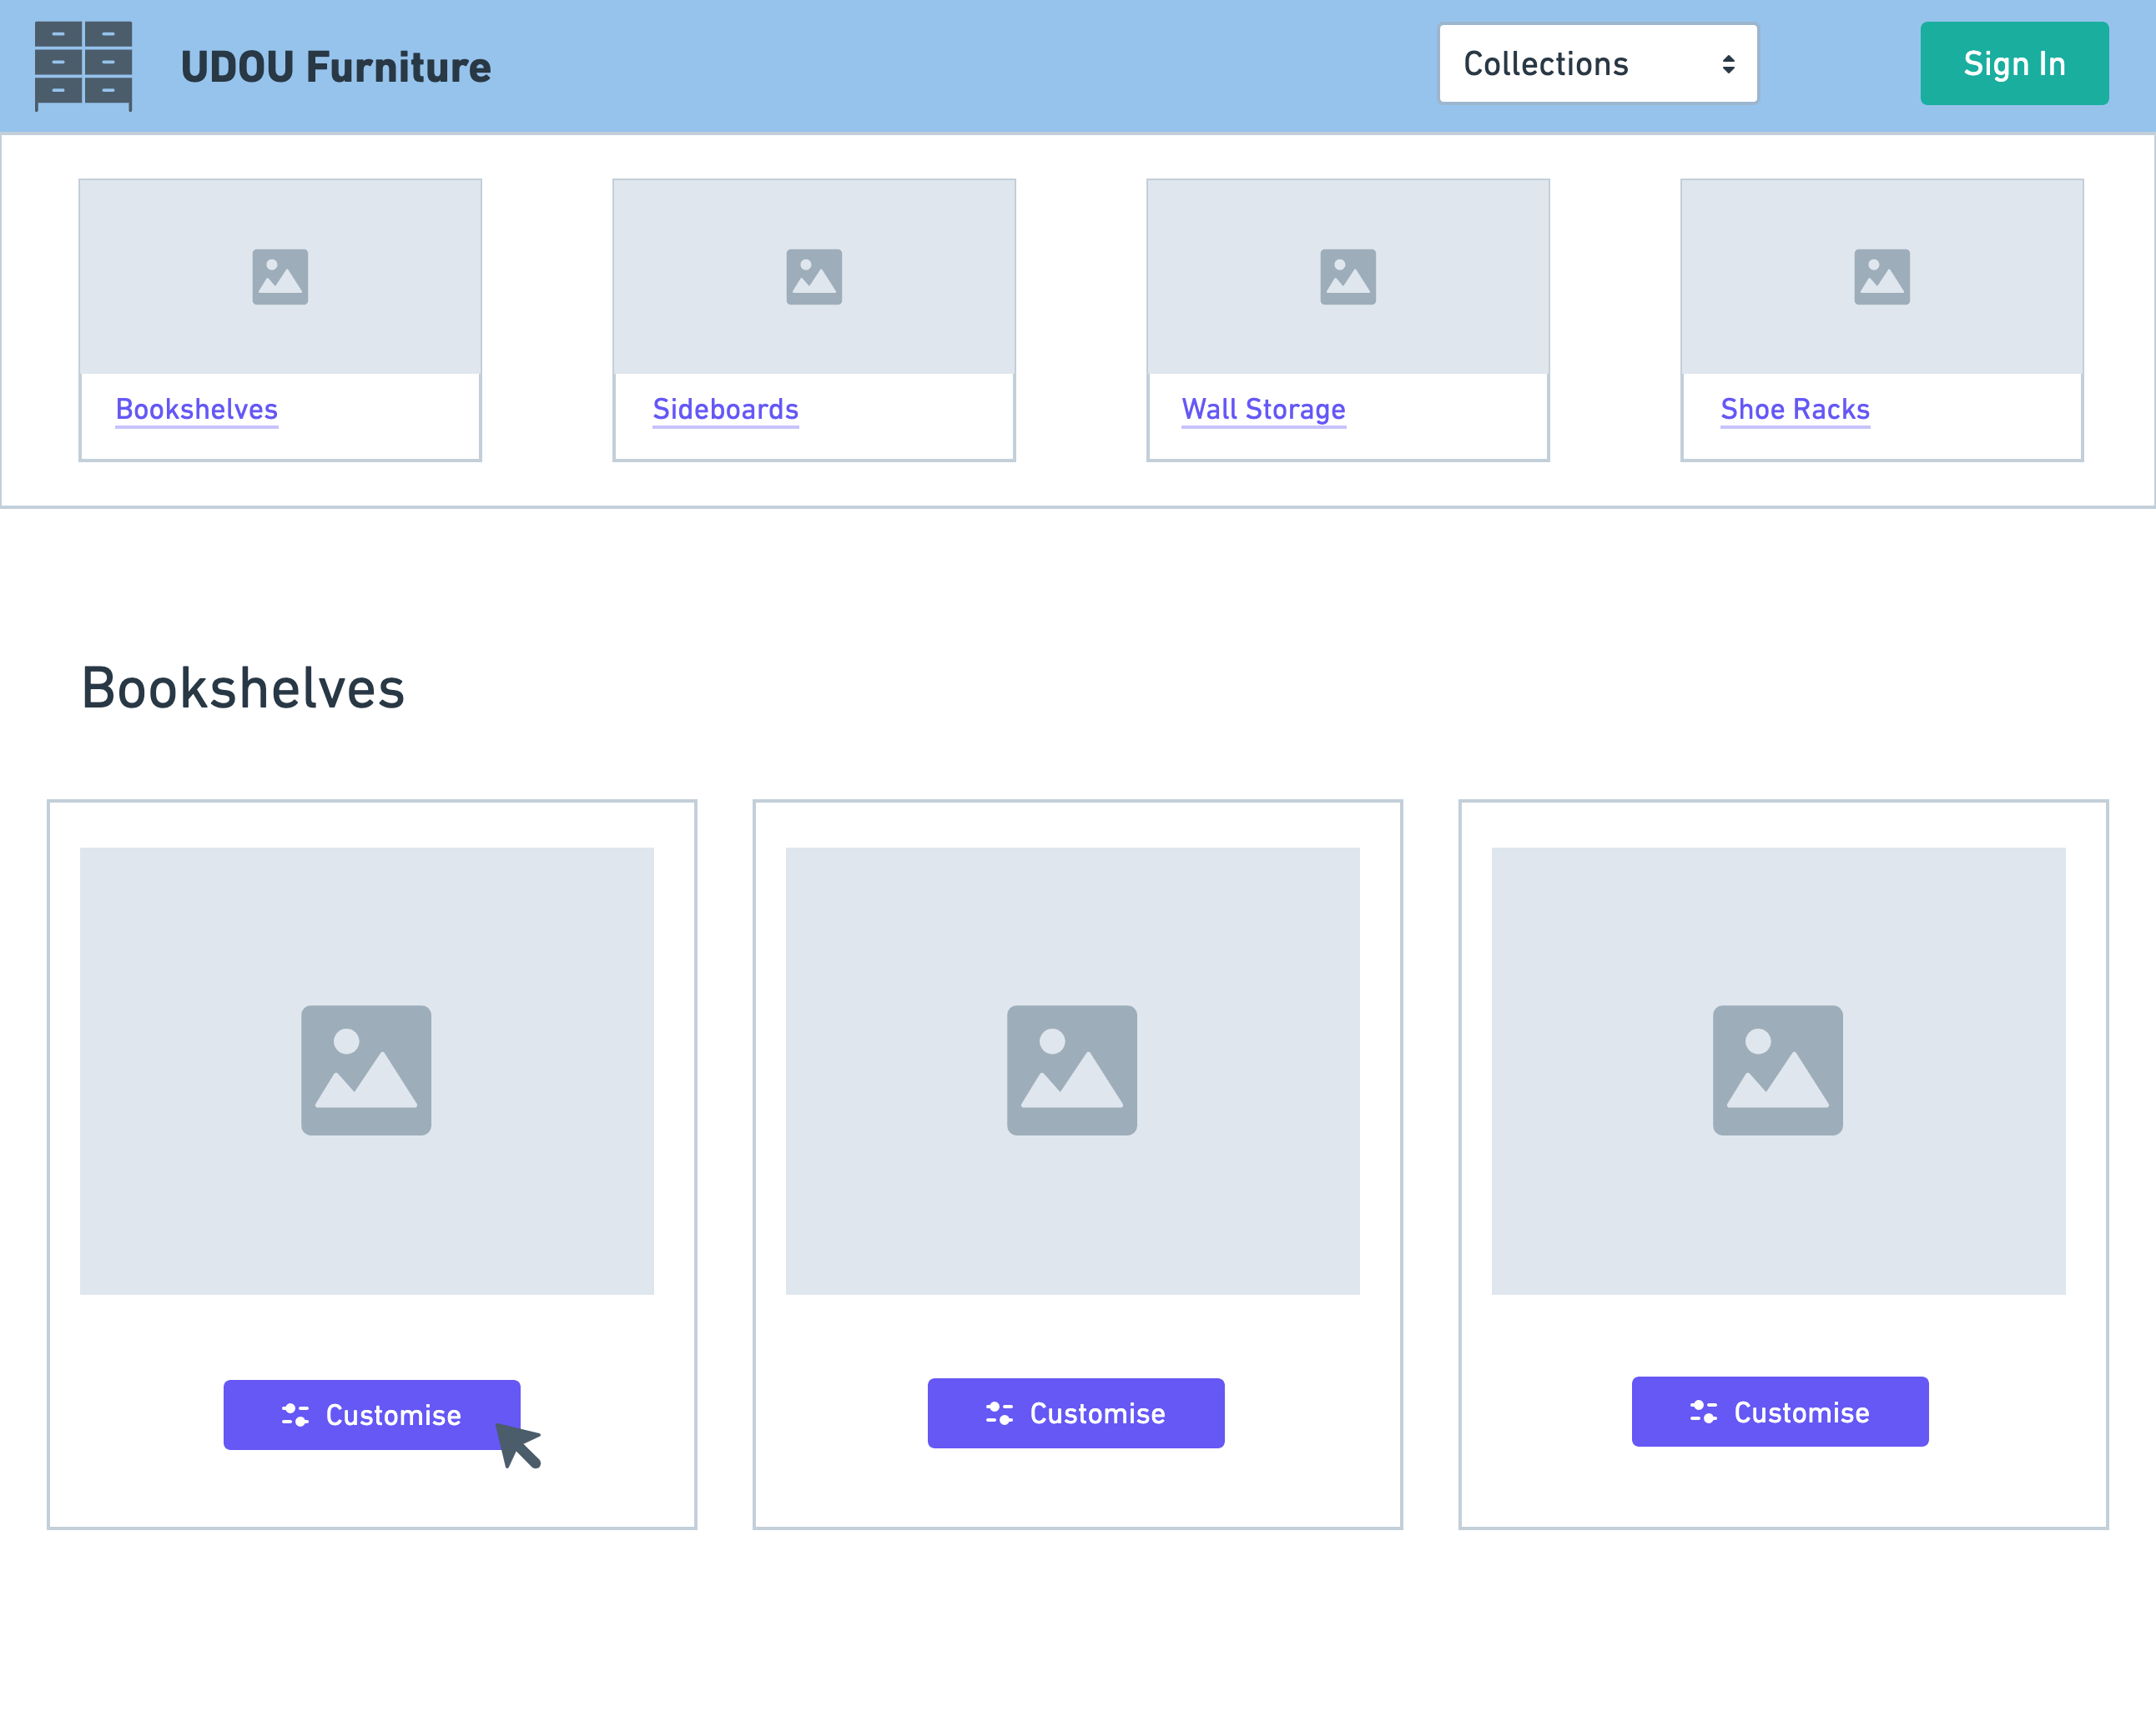The width and height of the screenshot is (2156, 1722).
Task: Click the UDOU Furniture drawer logo icon
Action: click(83, 65)
